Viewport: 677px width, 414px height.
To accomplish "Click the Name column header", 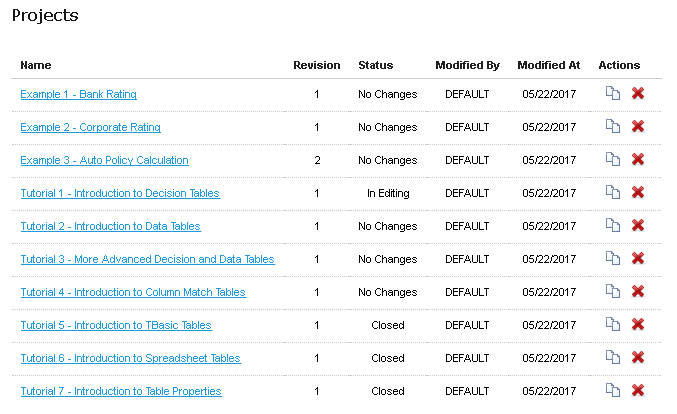I will click(35, 65).
